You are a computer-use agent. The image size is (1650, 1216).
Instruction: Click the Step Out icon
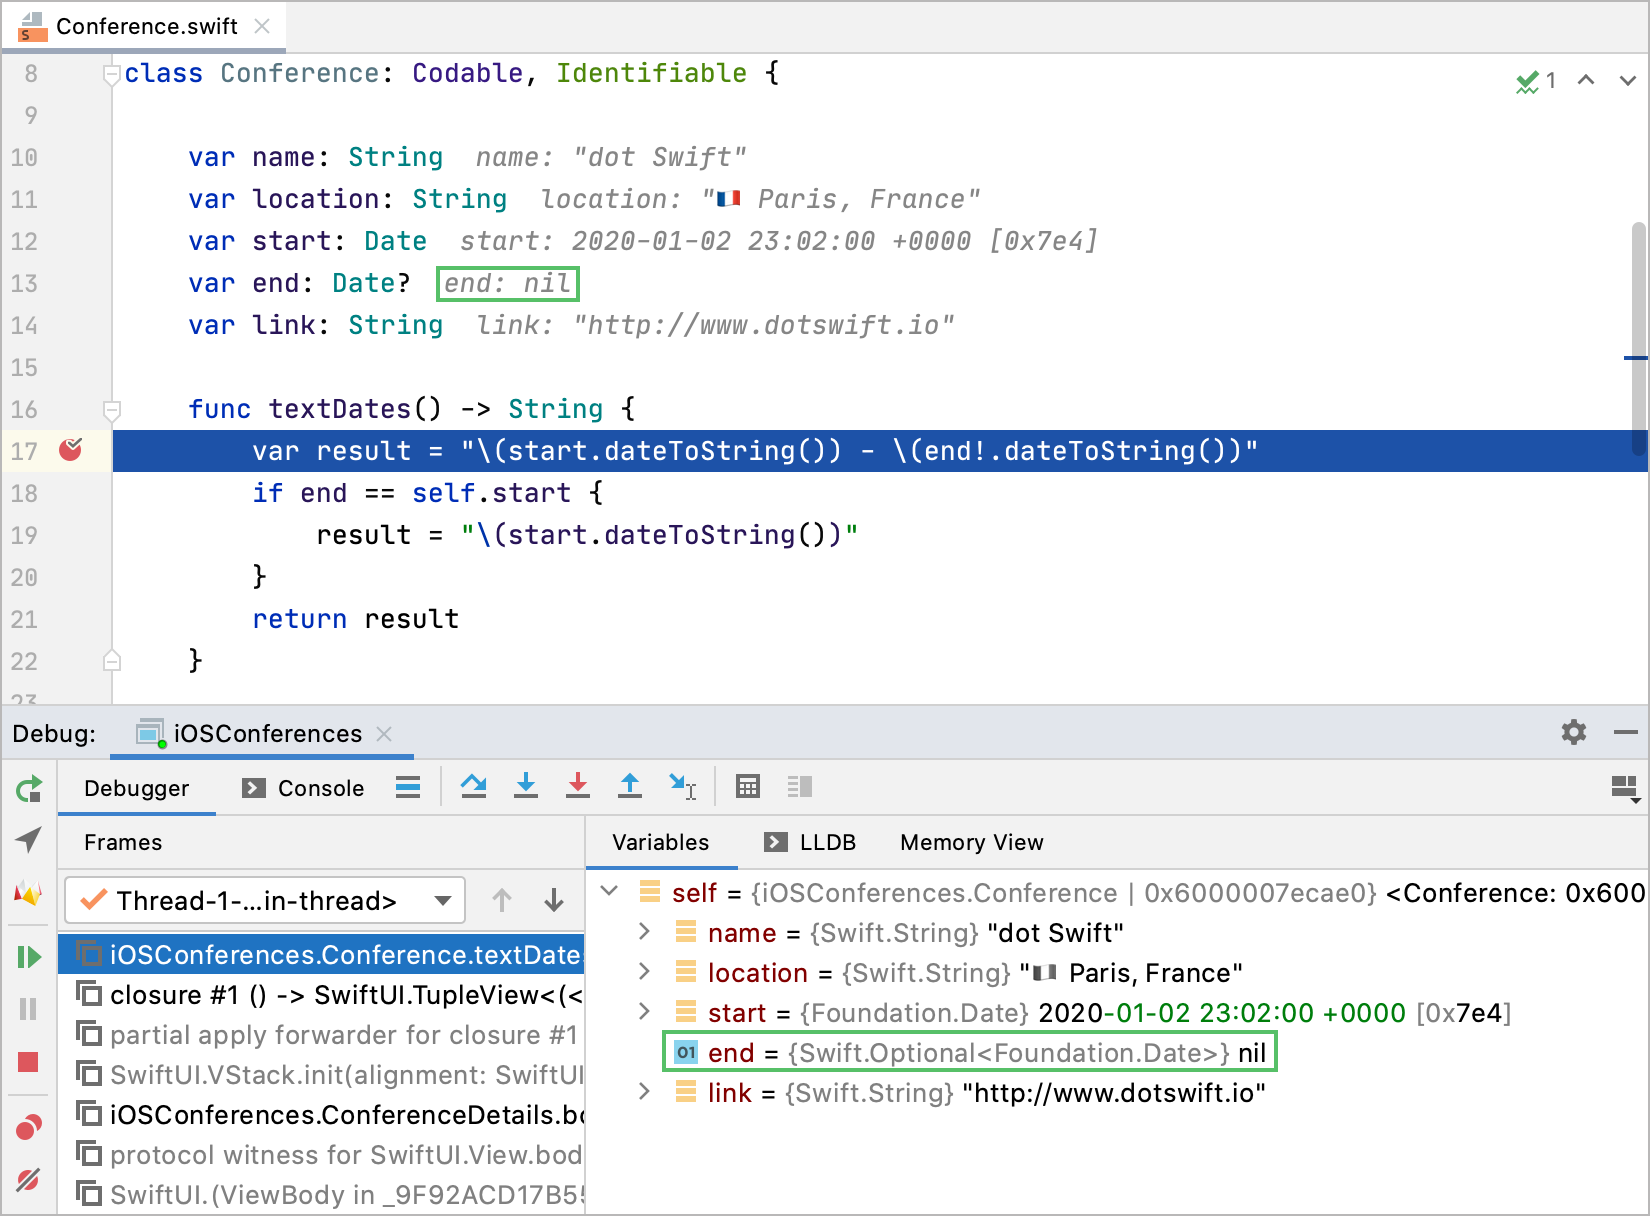click(630, 787)
